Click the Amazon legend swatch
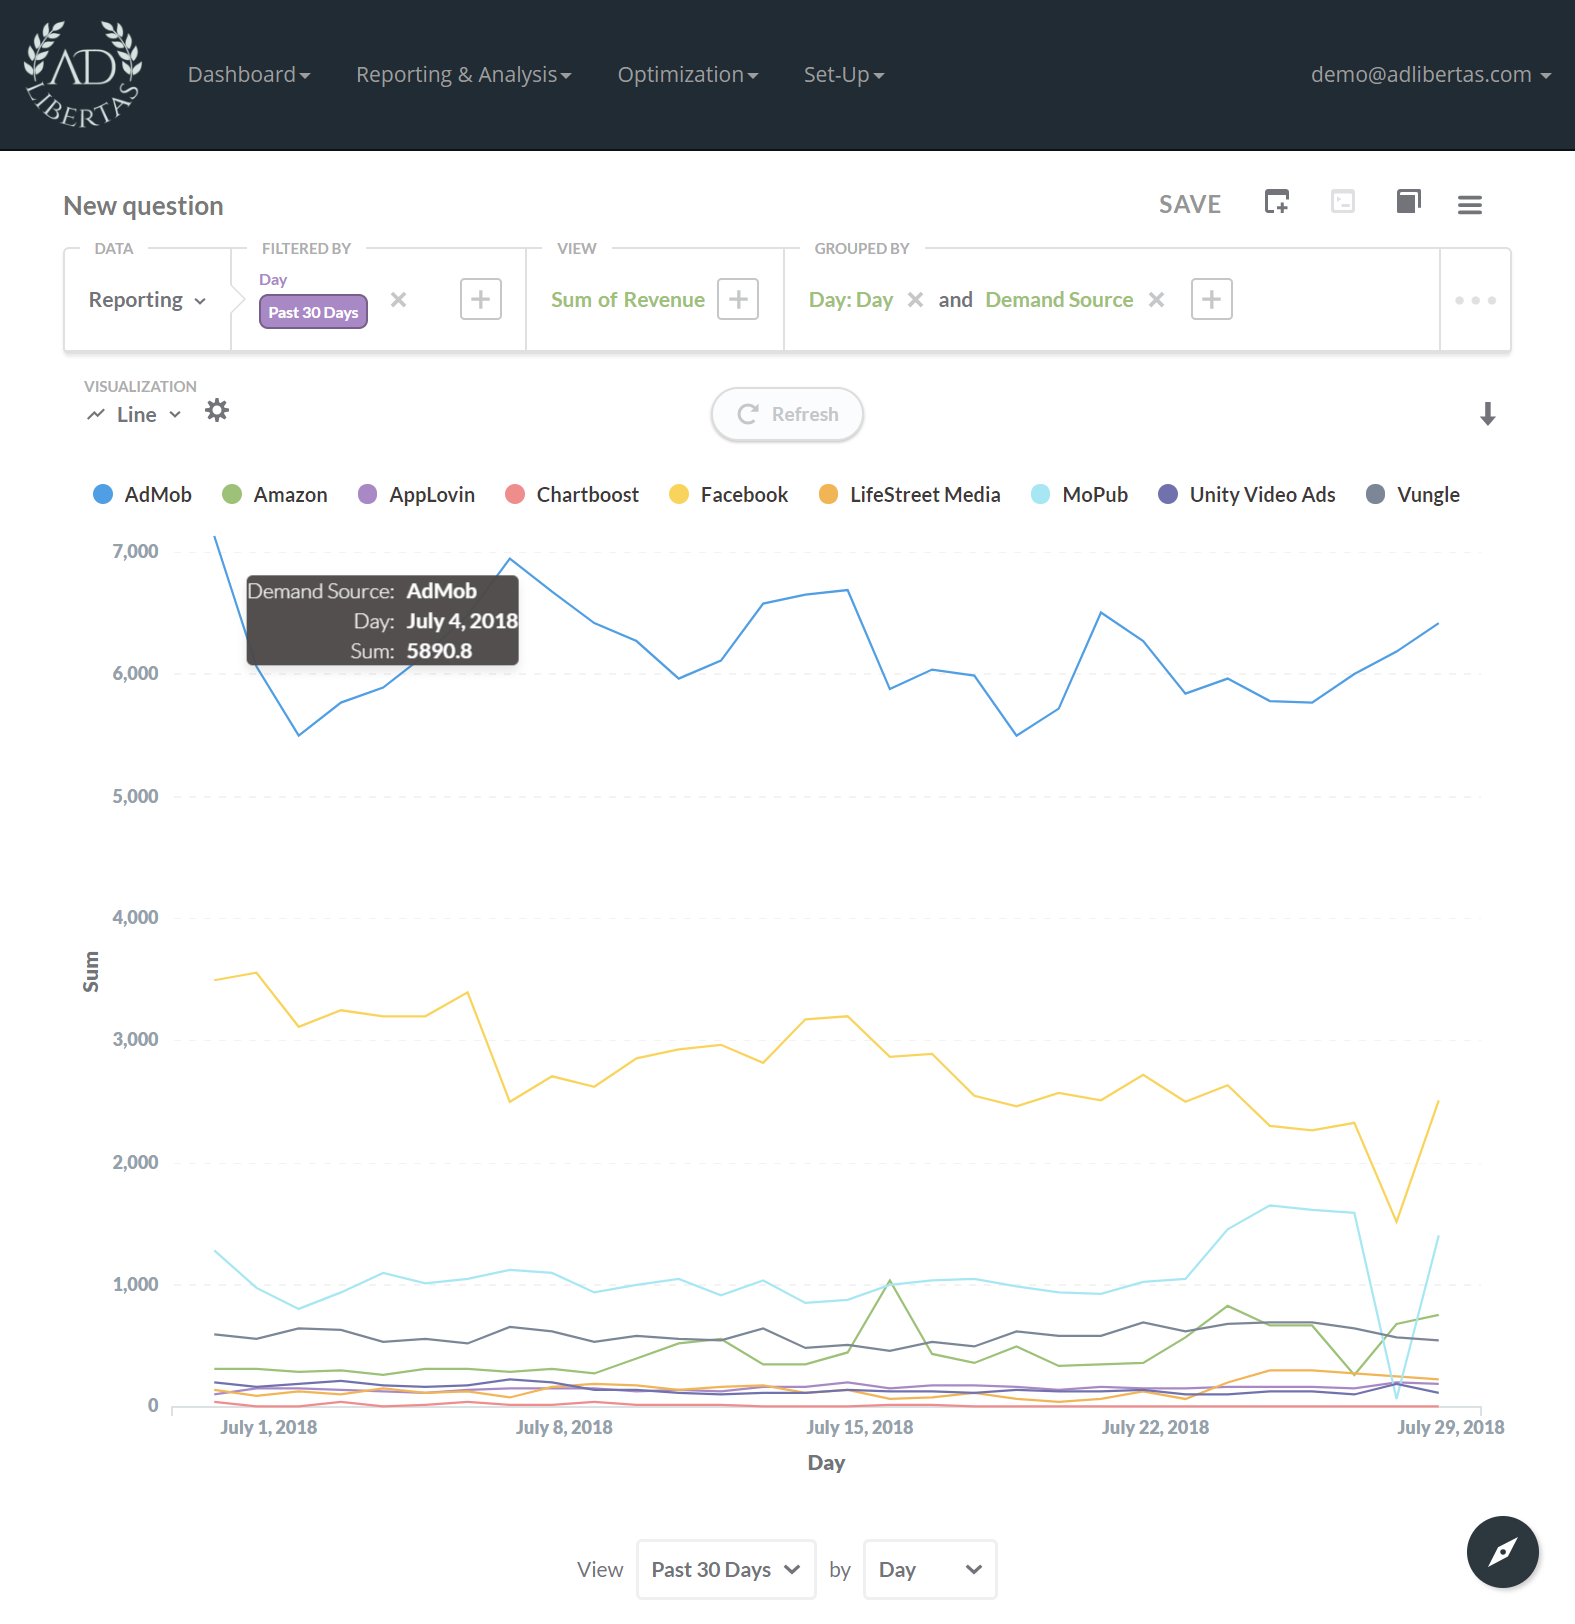The image size is (1575, 1624). (x=232, y=494)
